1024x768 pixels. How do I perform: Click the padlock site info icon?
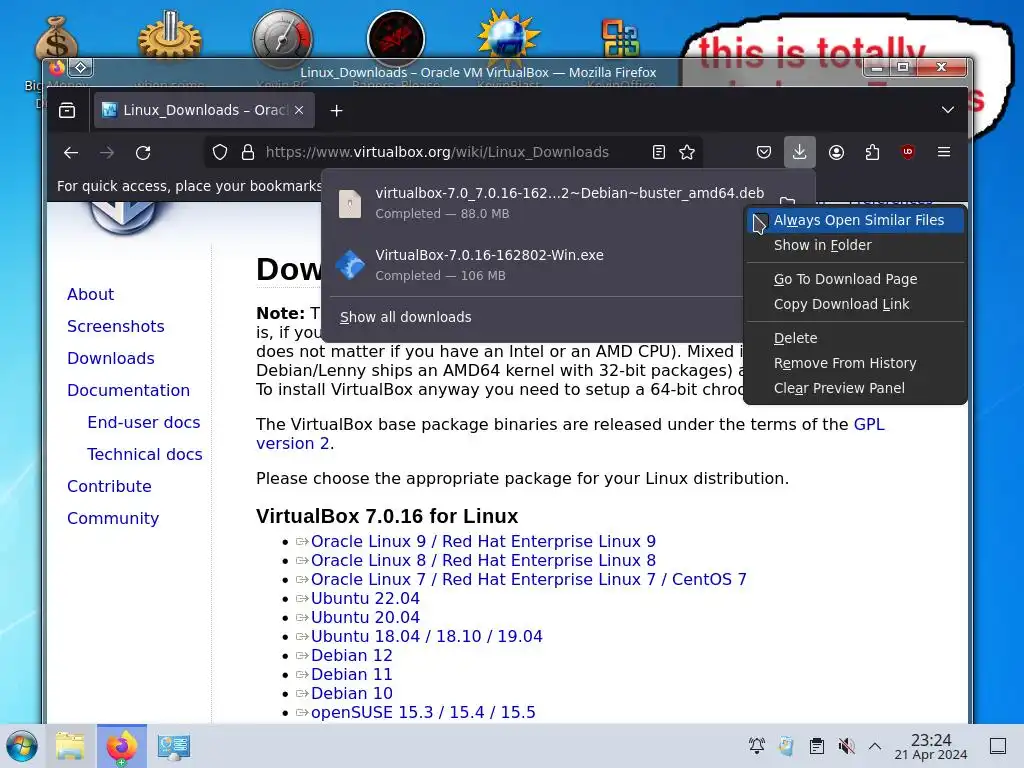tap(248, 152)
